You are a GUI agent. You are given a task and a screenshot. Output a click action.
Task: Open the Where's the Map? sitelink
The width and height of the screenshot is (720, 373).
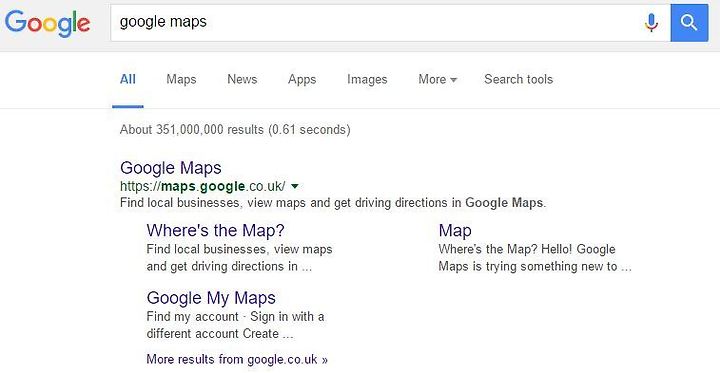(x=216, y=230)
